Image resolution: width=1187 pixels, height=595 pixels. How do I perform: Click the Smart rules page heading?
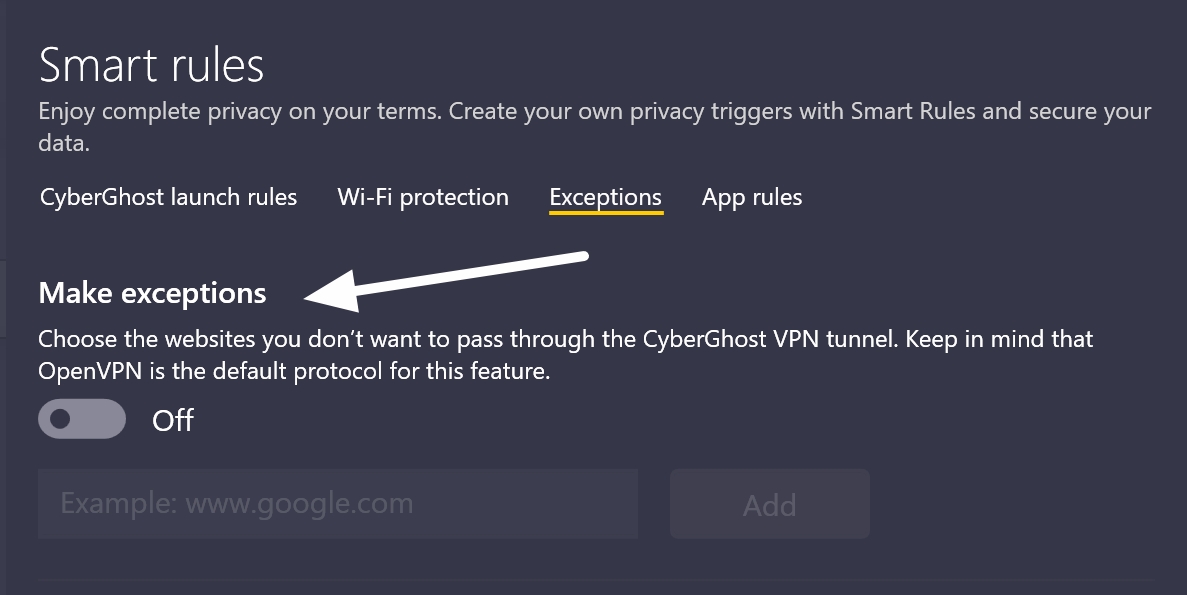(151, 66)
